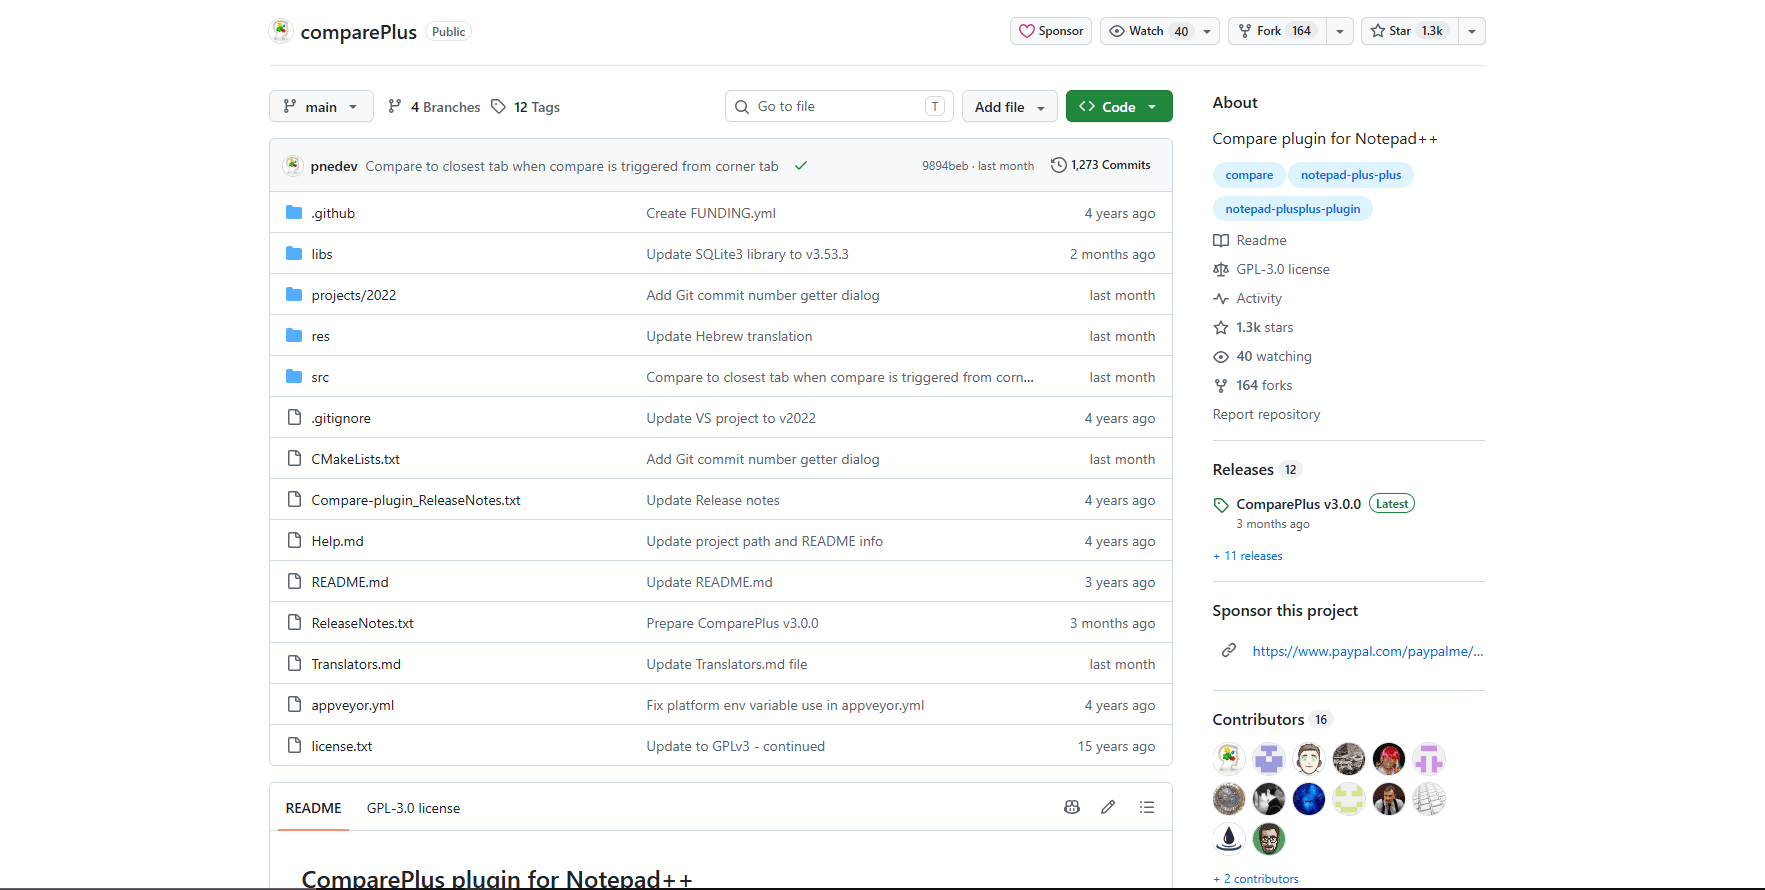This screenshot has height=890, width=1765.
Task: Open the README outline list icon
Action: [x=1147, y=807]
